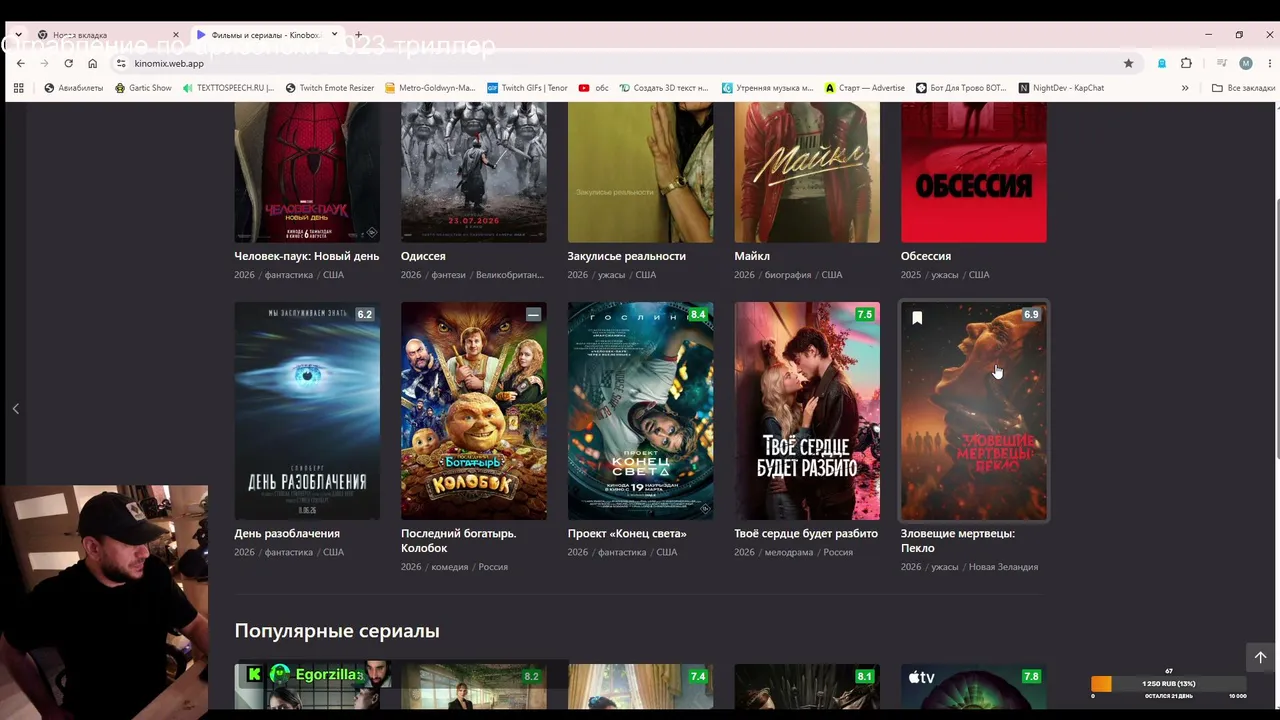Click the комедия genre label
This screenshot has width=1280, height=720.
click(450, 567)
